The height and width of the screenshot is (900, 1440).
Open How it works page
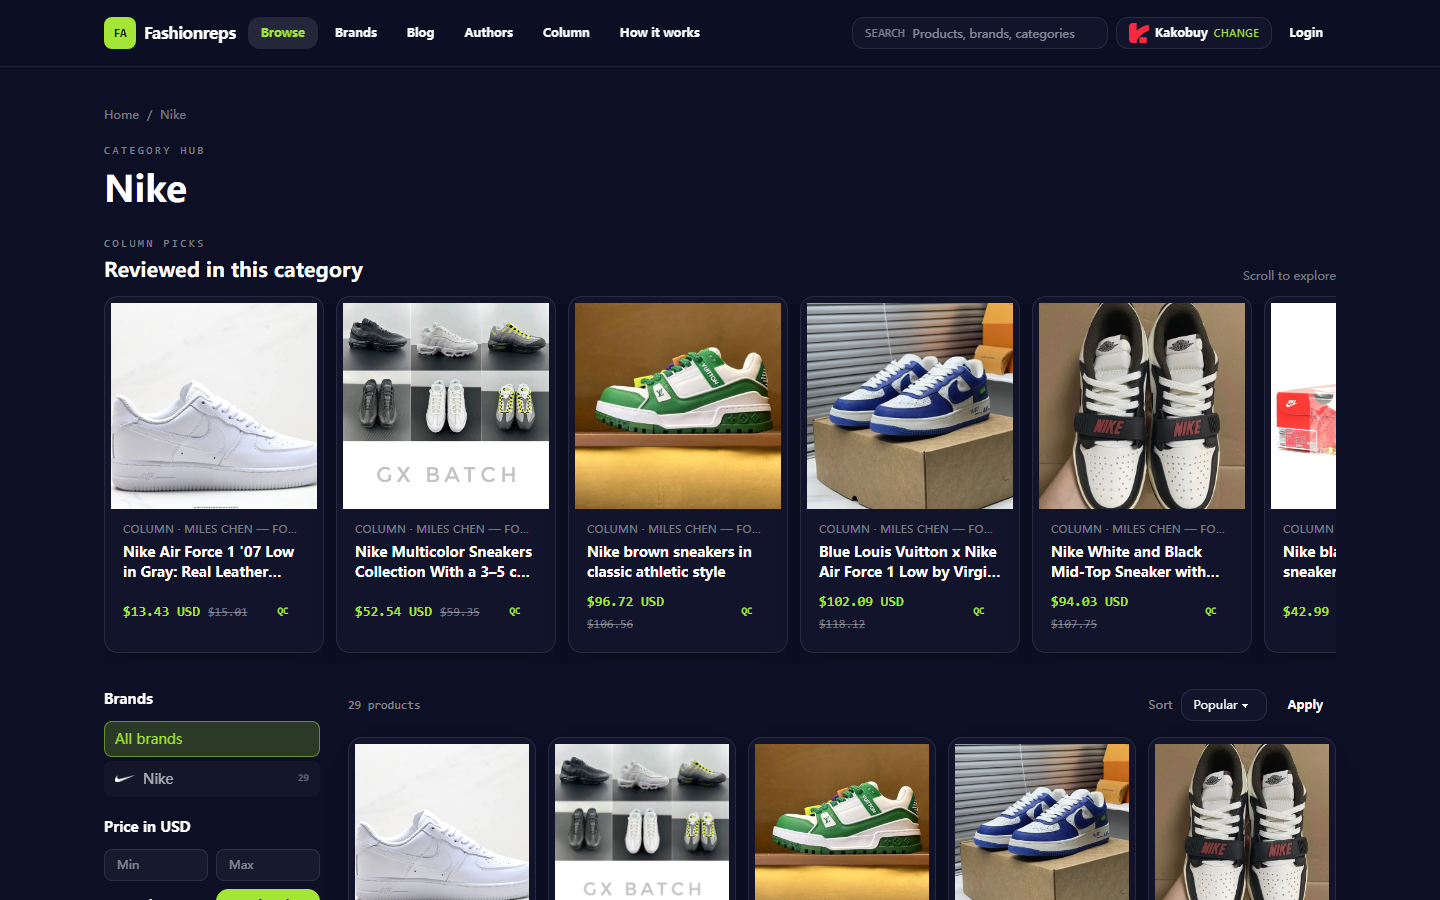(x=660, y=33)
